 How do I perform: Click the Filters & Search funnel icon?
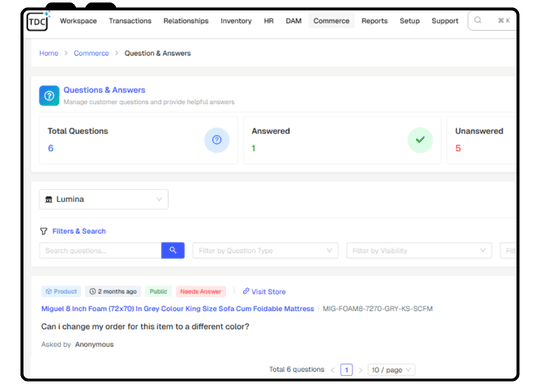(x=43, y=231)
